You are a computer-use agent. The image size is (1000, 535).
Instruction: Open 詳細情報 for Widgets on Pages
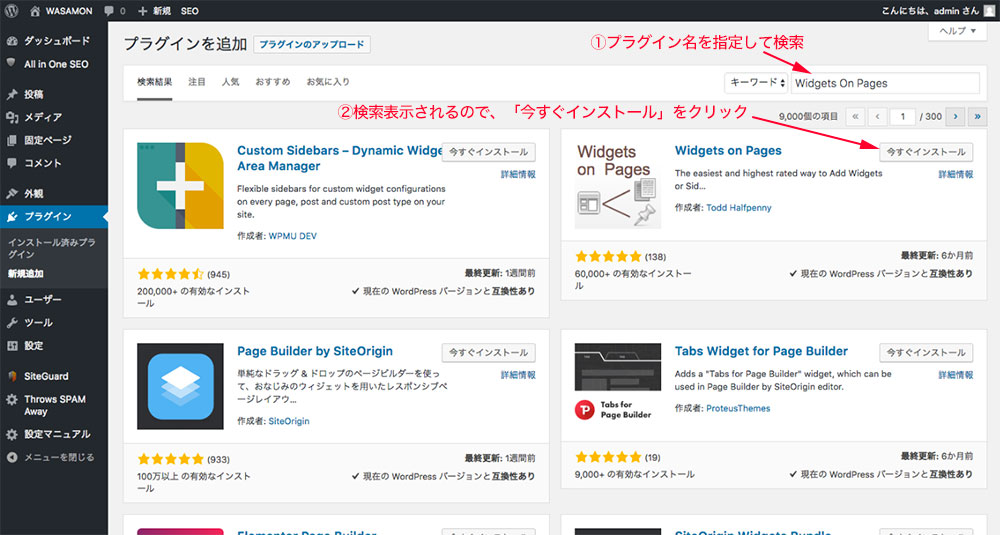tap(955, 174)
